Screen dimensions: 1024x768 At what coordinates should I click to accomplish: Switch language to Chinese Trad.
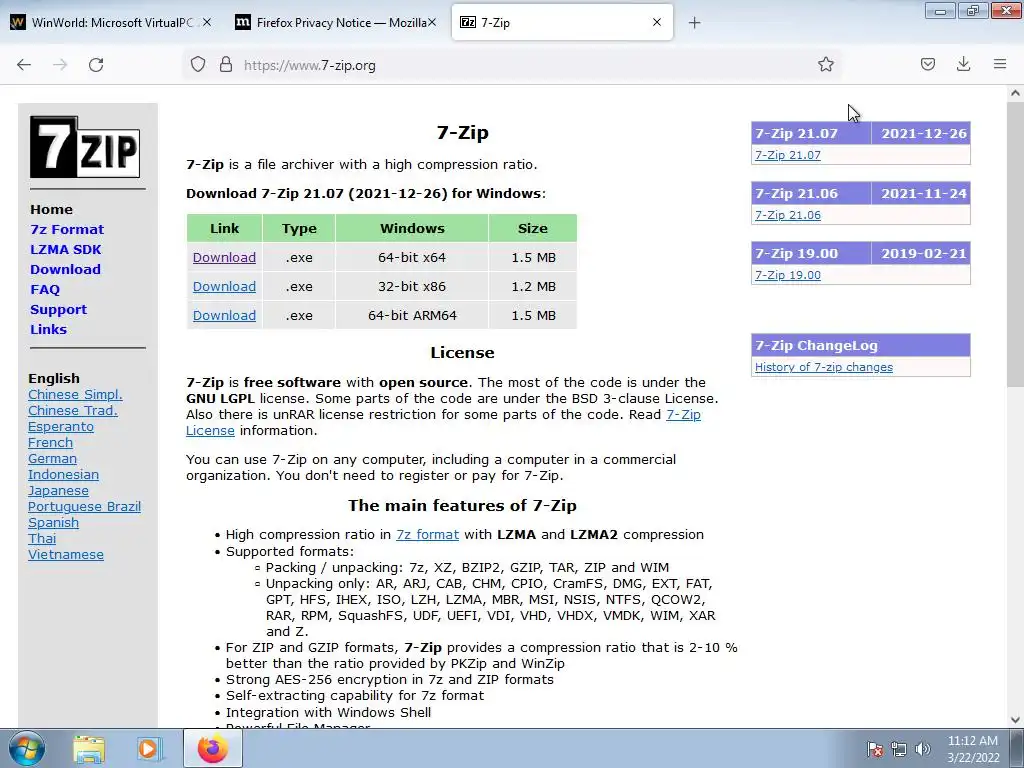[x=72, y=411]
